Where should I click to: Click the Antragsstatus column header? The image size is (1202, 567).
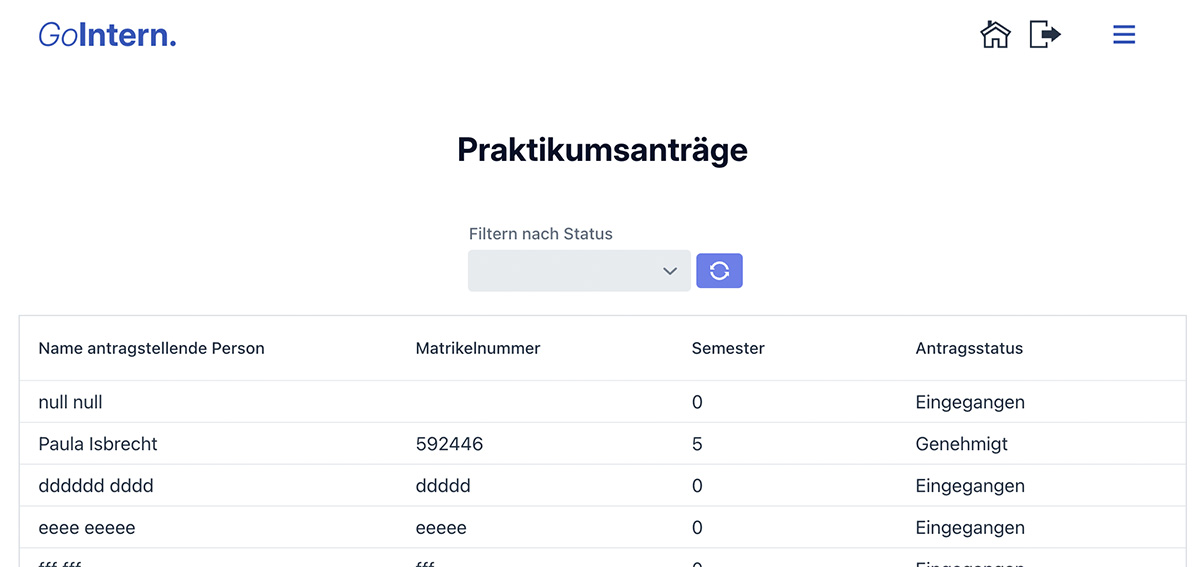pos(969,349)
